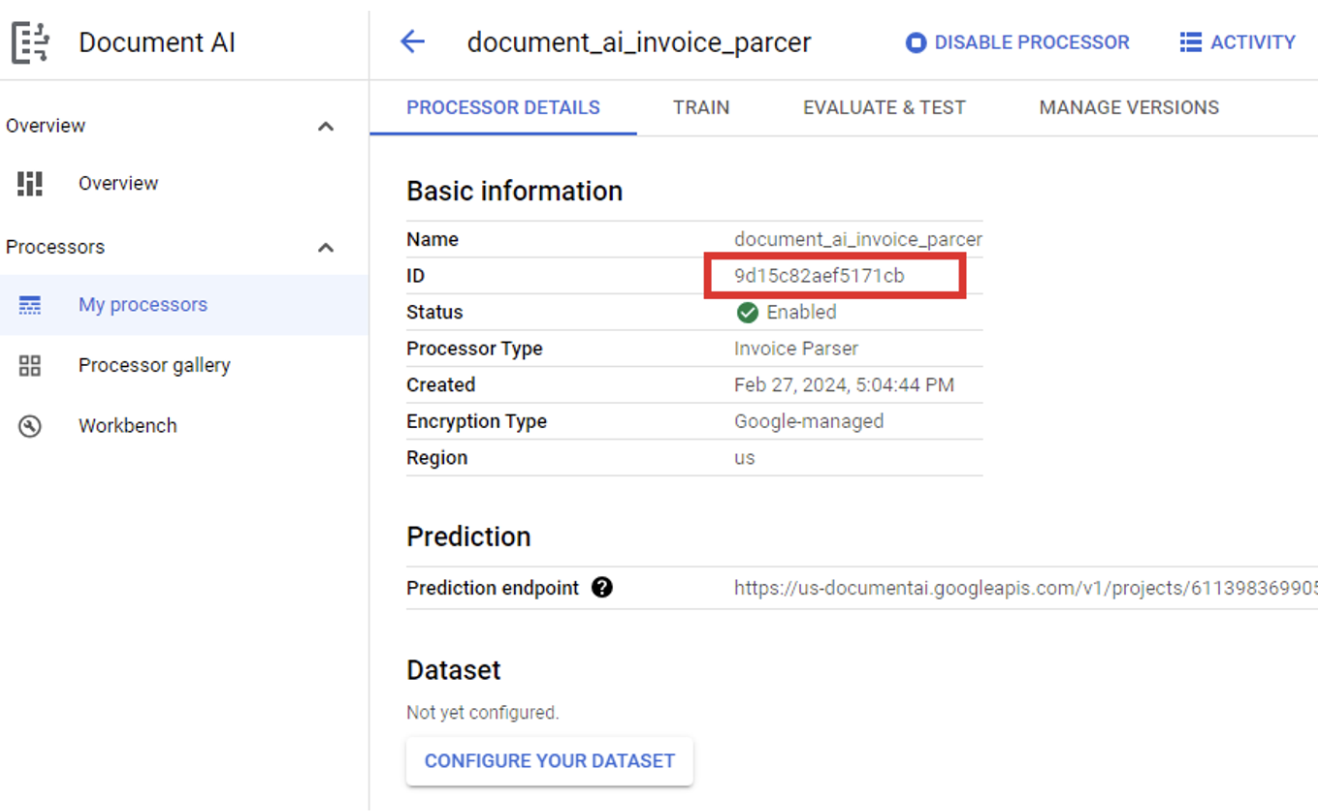
Task: Click the Encryption Type label
Action: coord(476,421)
